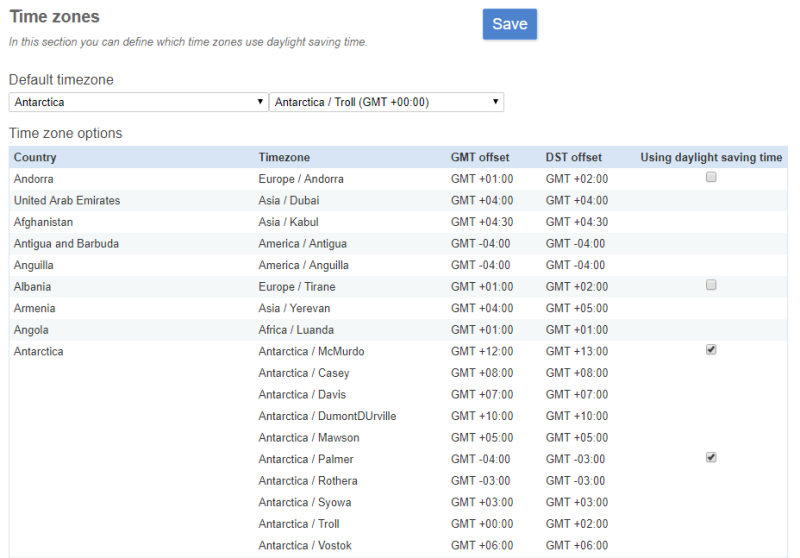Viewport: 800px width, 558px height.
Task: Select the Afghanistan row country name
Action: pos(43,222)
